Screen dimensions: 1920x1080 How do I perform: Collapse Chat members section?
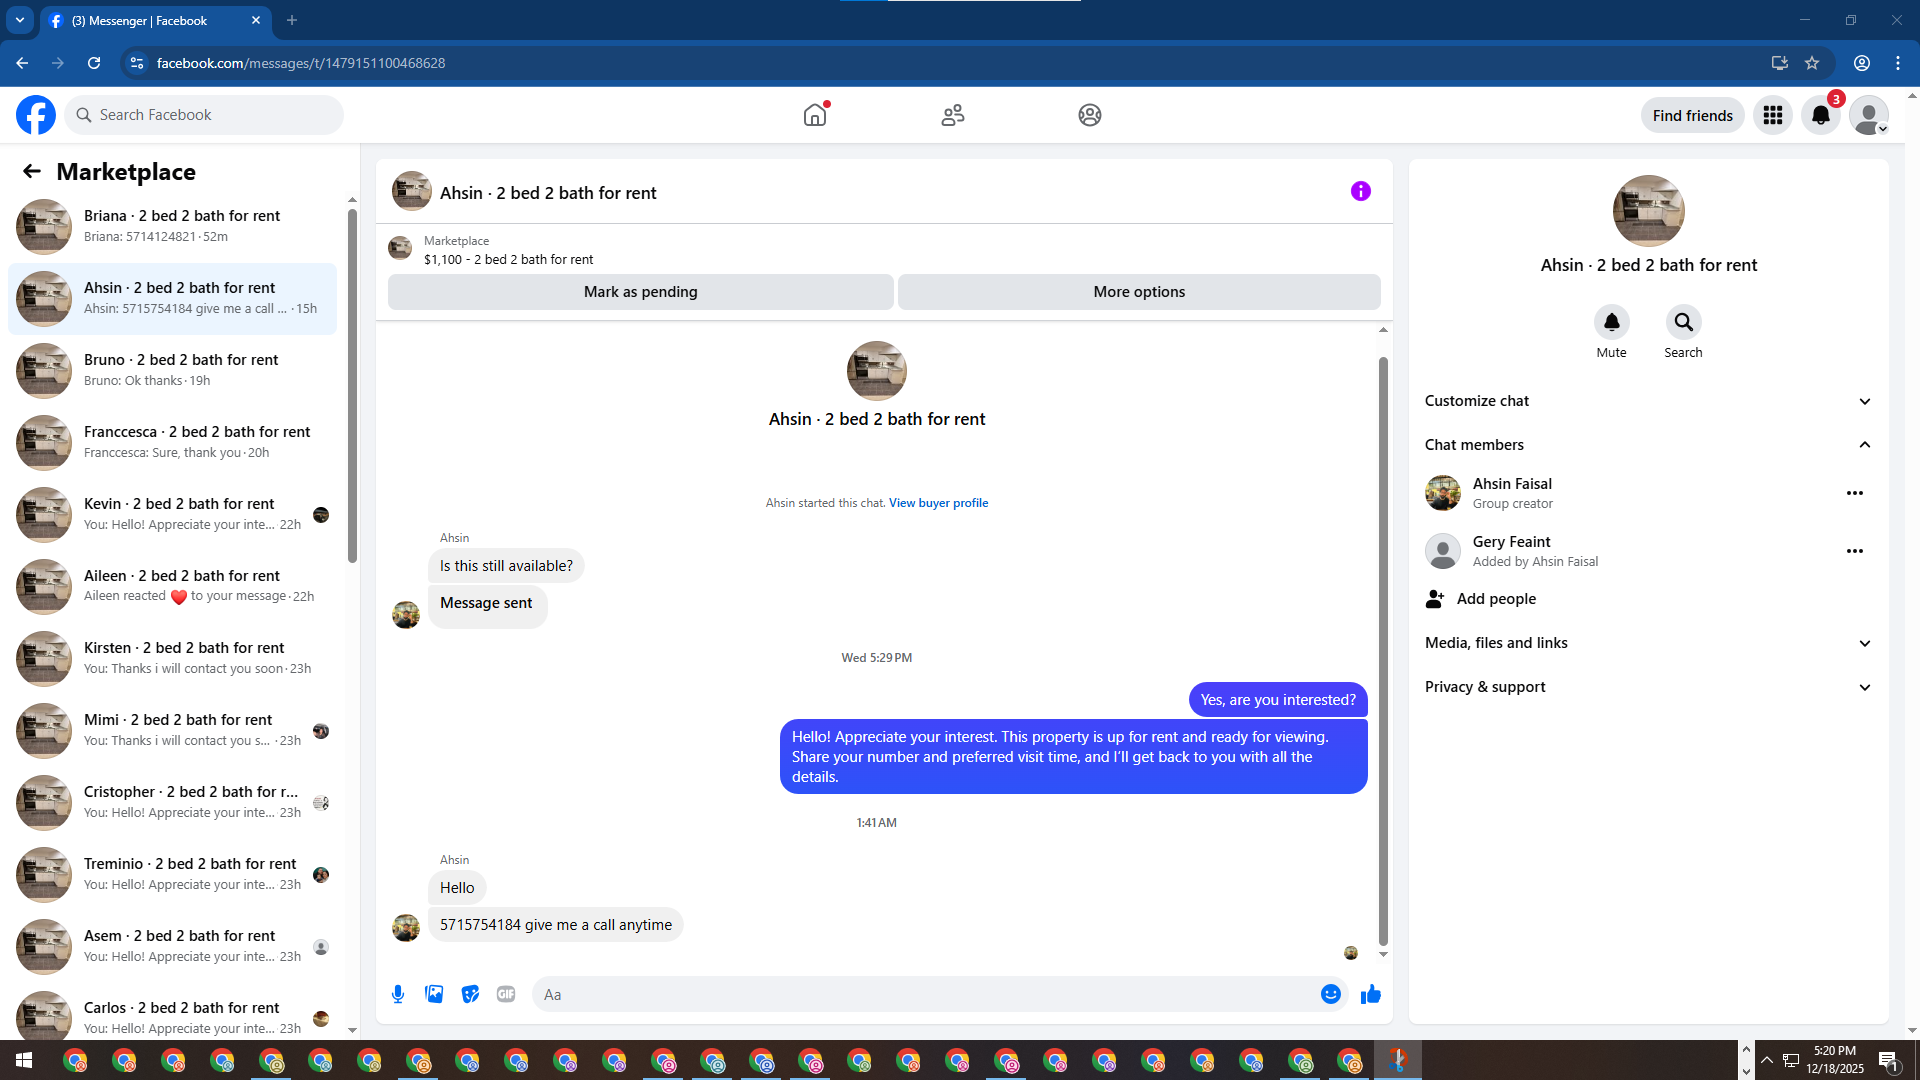(x=1648, y=445)
